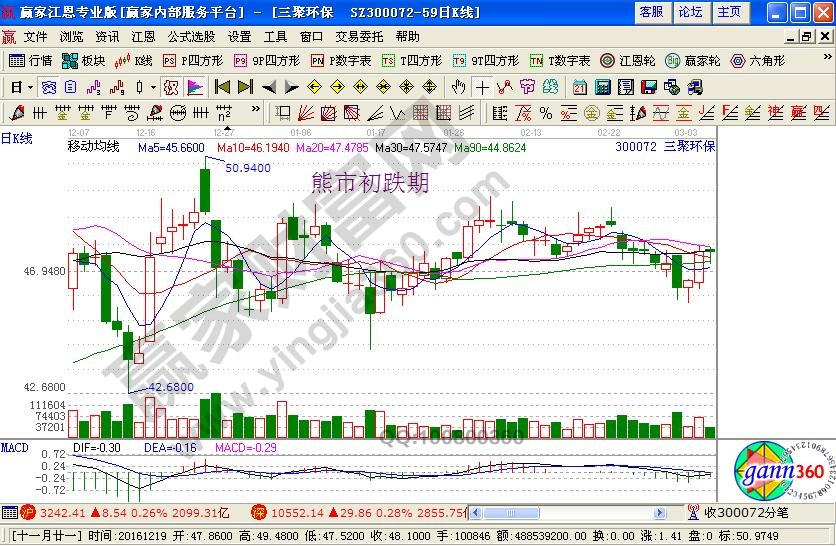Click the calculator icon in toolbar
Image resolution: width=836 pixels, height=546 pixels.
[602, 87]
